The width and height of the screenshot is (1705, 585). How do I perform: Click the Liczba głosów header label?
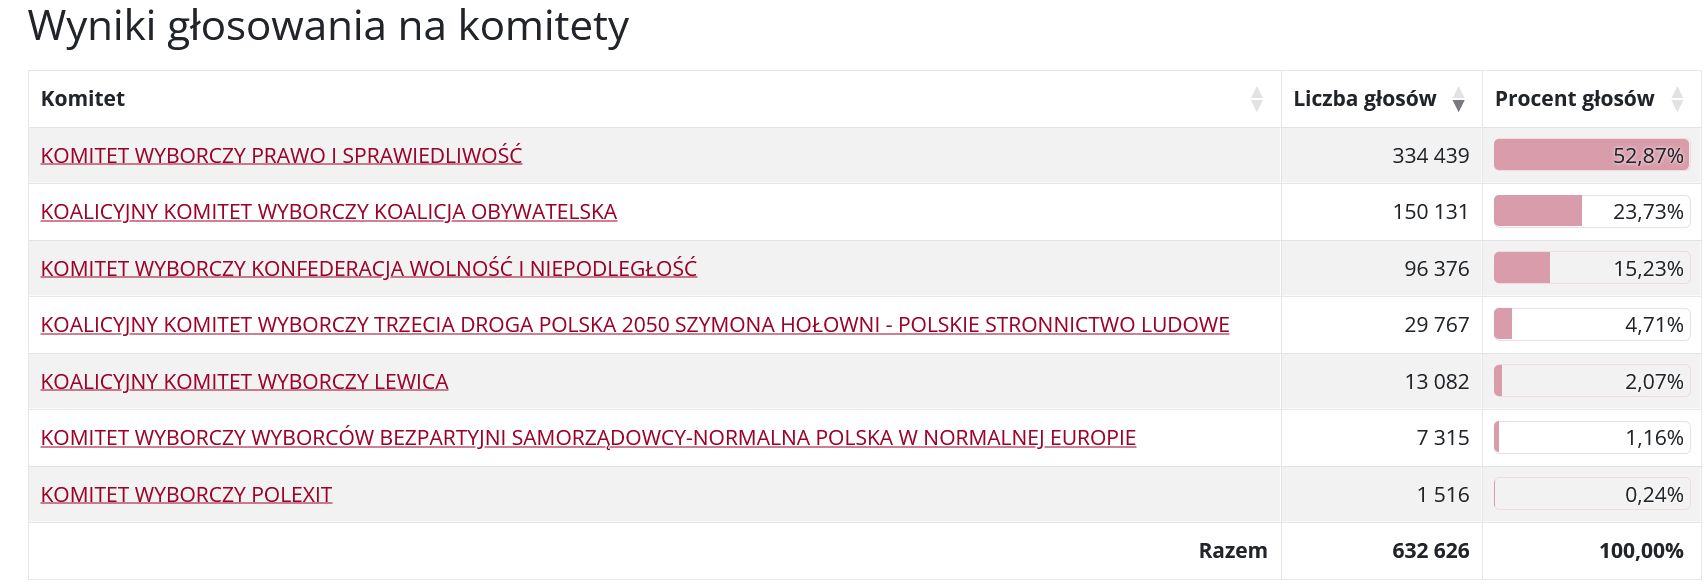1364,99
